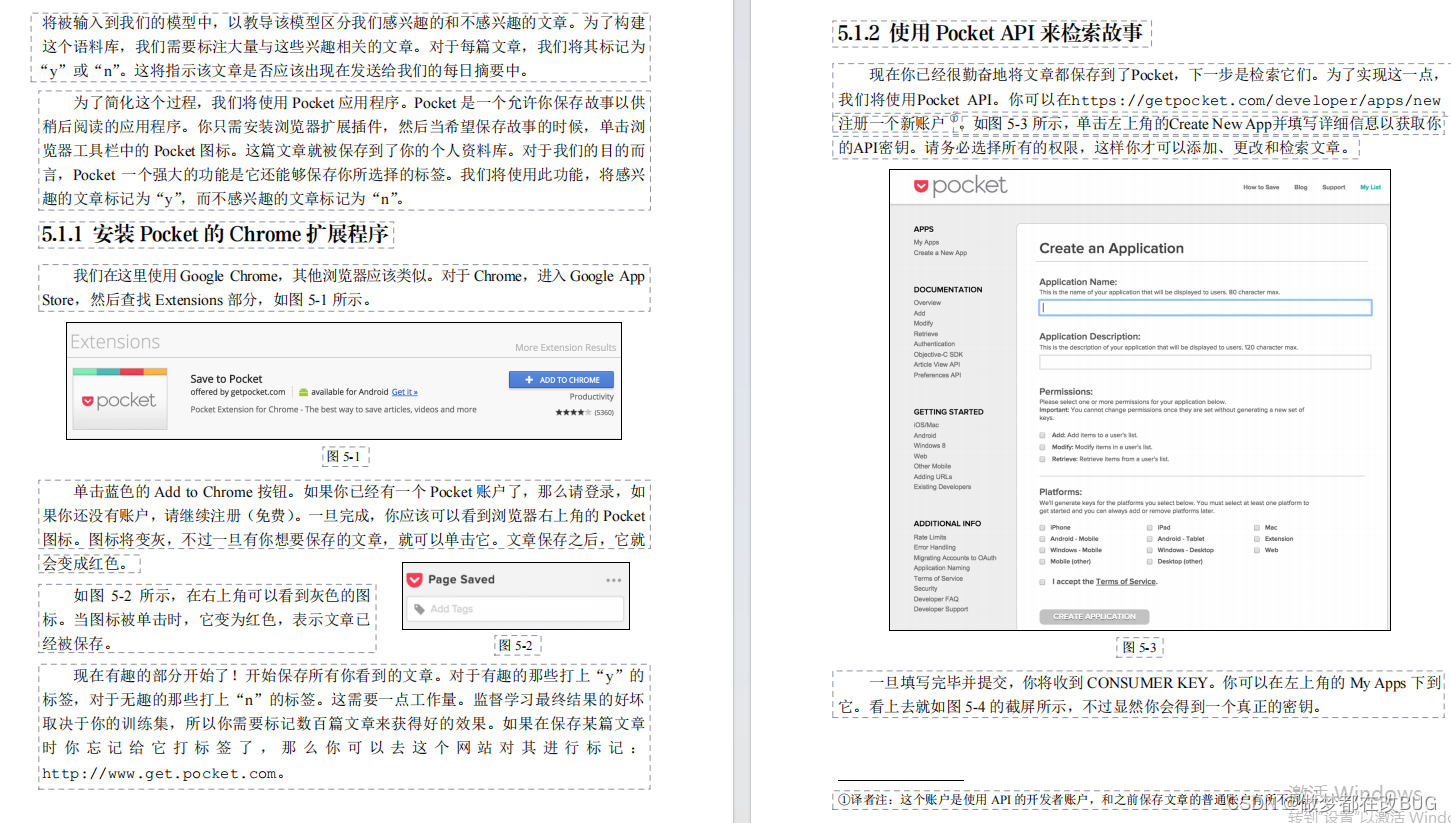Click the heading 5.1.2 使用 Pocket API 来检索故事
1451x823 pixels.
(x=991, y=33)
